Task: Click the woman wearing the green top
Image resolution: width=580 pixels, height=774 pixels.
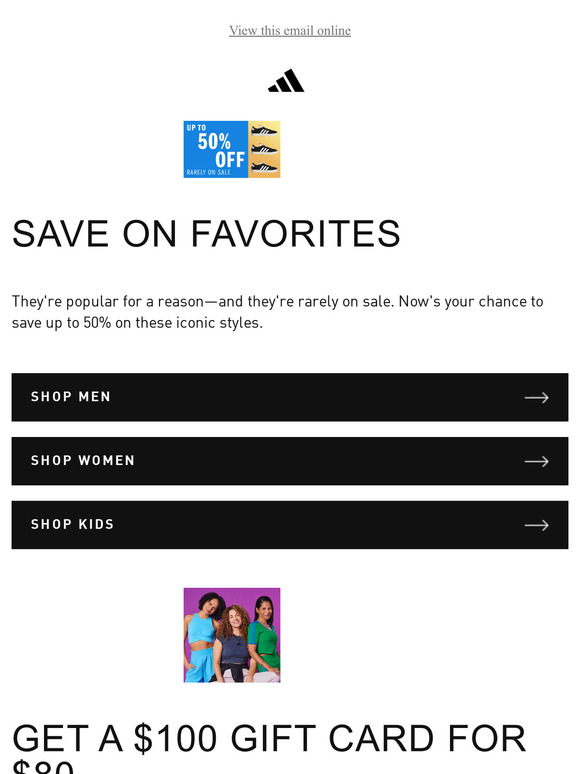Action: pos(265,639)
